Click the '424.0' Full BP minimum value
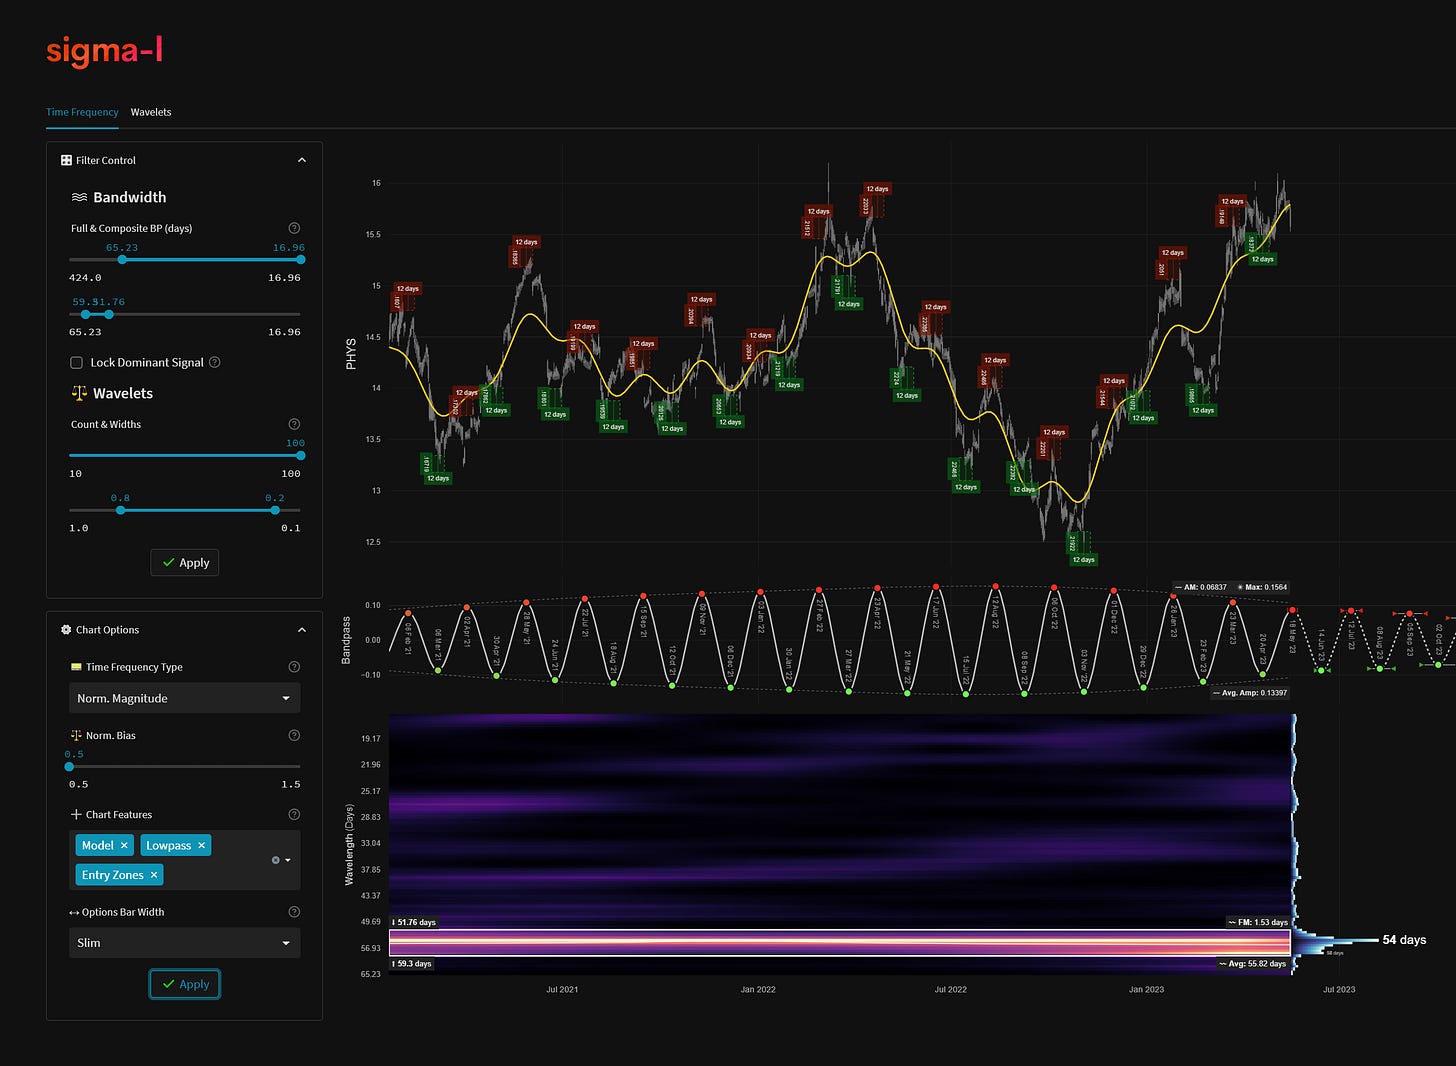Viewport: 1456px width, 1066px height. 85,278
